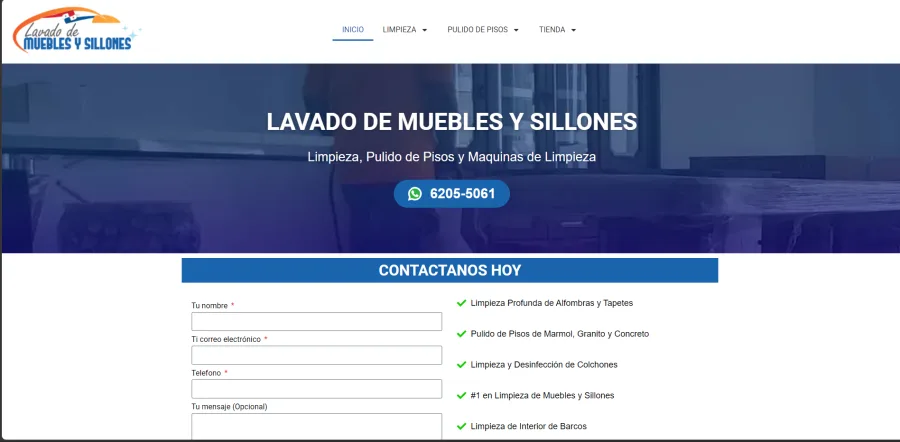The image size is (900, 442).
Task: Click text Pulido de Pisos de Marmol, Granito y Concreto
Action: (x=560, y=334)
